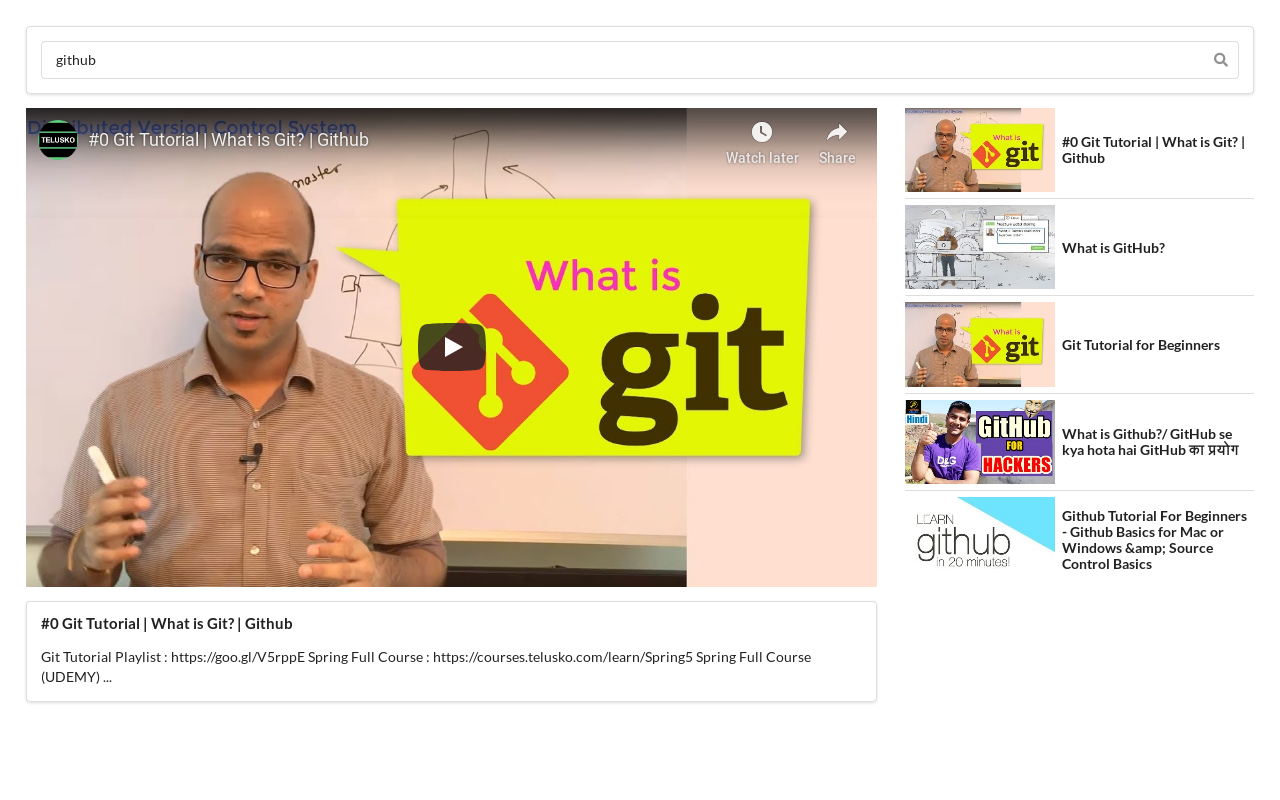
Task: Select 'Git Tutorial for Beginners' thumbnail
Action: click(x=980, y=344)
